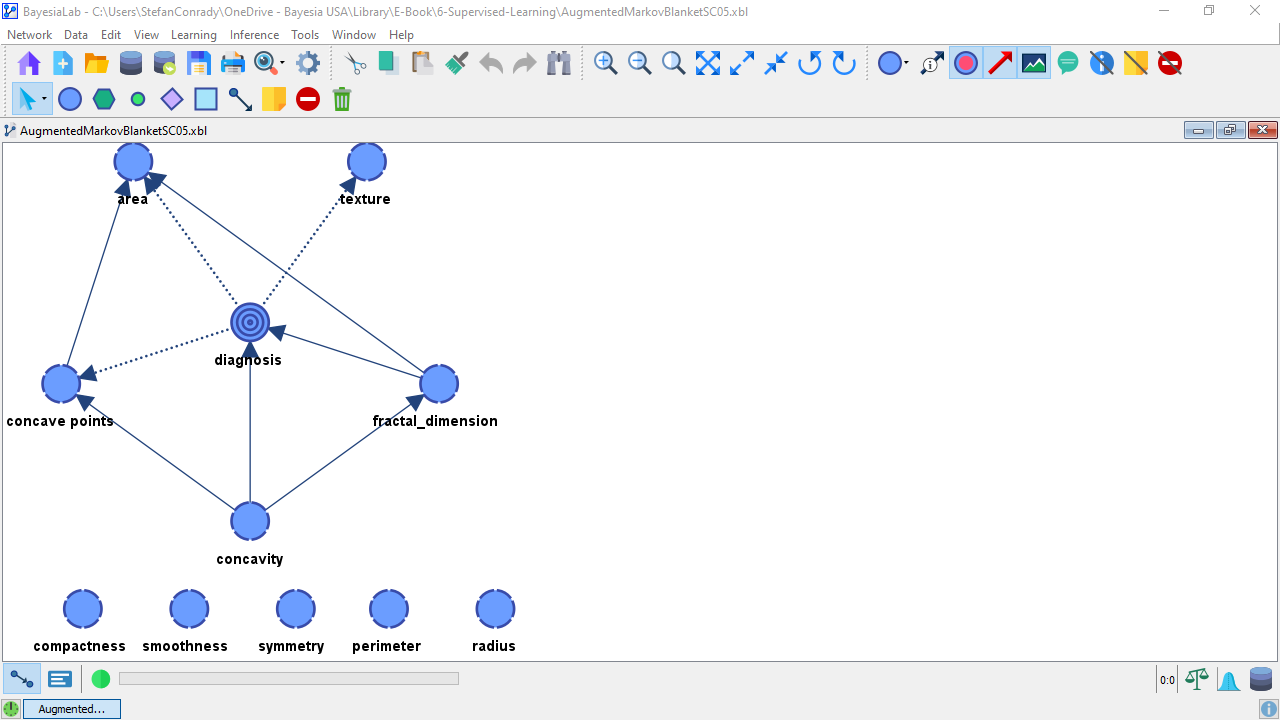Shrink the graph with diagonal inward arrows
The image size is (1280, 720).
[776, 64]
